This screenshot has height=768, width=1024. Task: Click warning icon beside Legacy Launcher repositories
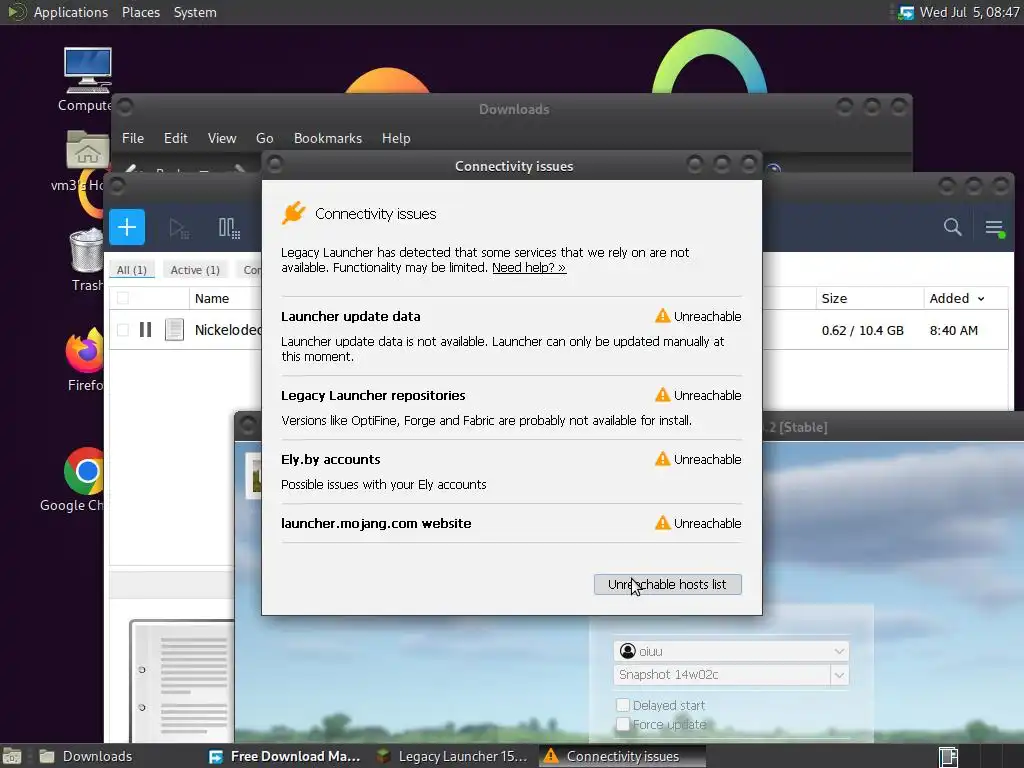click(x=662, y=395)
